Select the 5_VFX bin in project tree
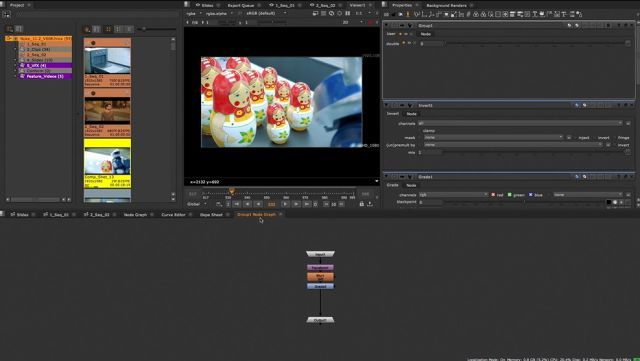 point(45,65)
